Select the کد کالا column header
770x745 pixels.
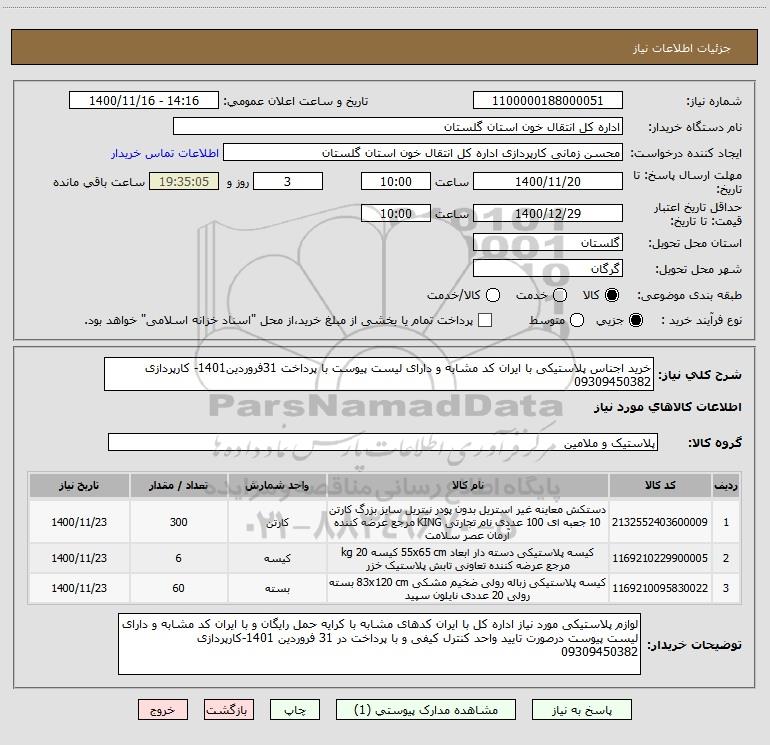point(660,486)
